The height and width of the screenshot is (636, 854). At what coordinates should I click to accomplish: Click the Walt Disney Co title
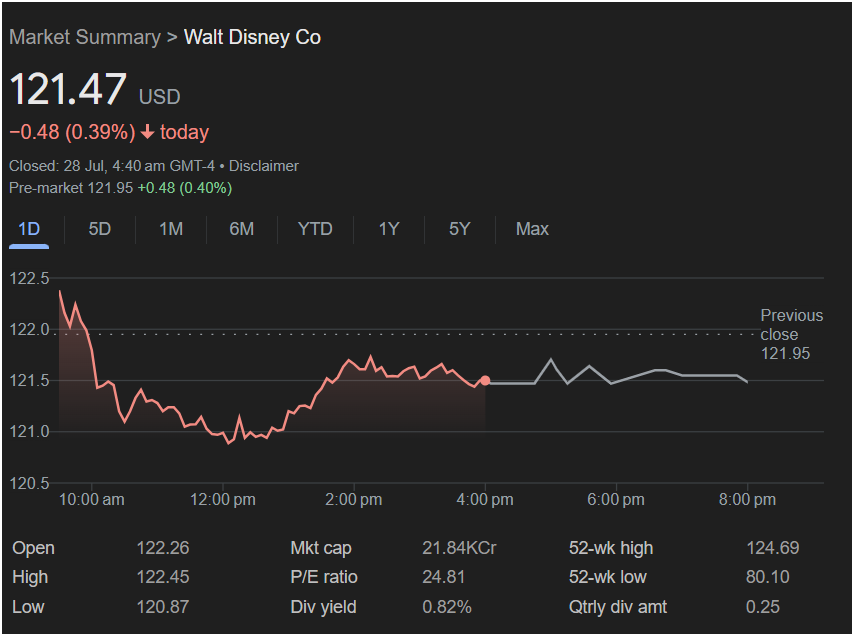click(x=252, y=37)
